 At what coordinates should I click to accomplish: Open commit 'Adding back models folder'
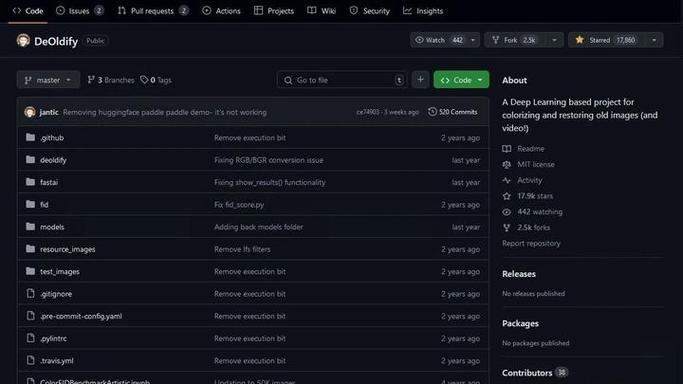tap(258, 227)
